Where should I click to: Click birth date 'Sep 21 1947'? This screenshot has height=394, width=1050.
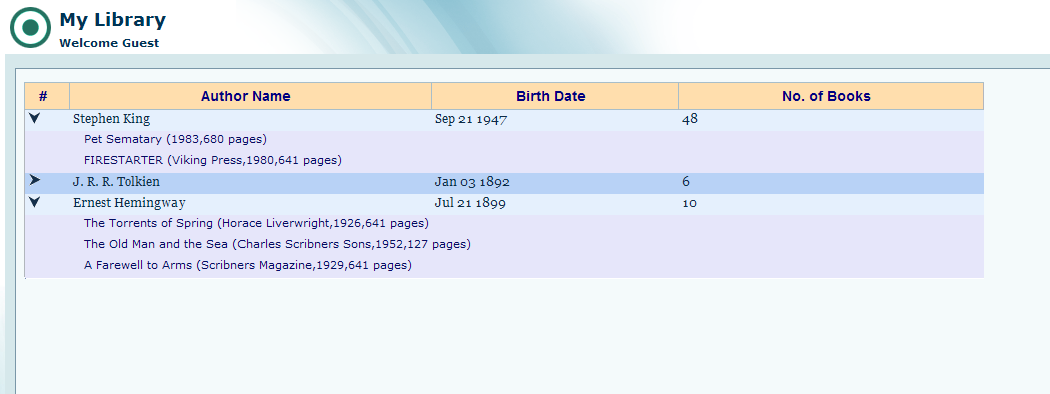(x=471, y=119)
